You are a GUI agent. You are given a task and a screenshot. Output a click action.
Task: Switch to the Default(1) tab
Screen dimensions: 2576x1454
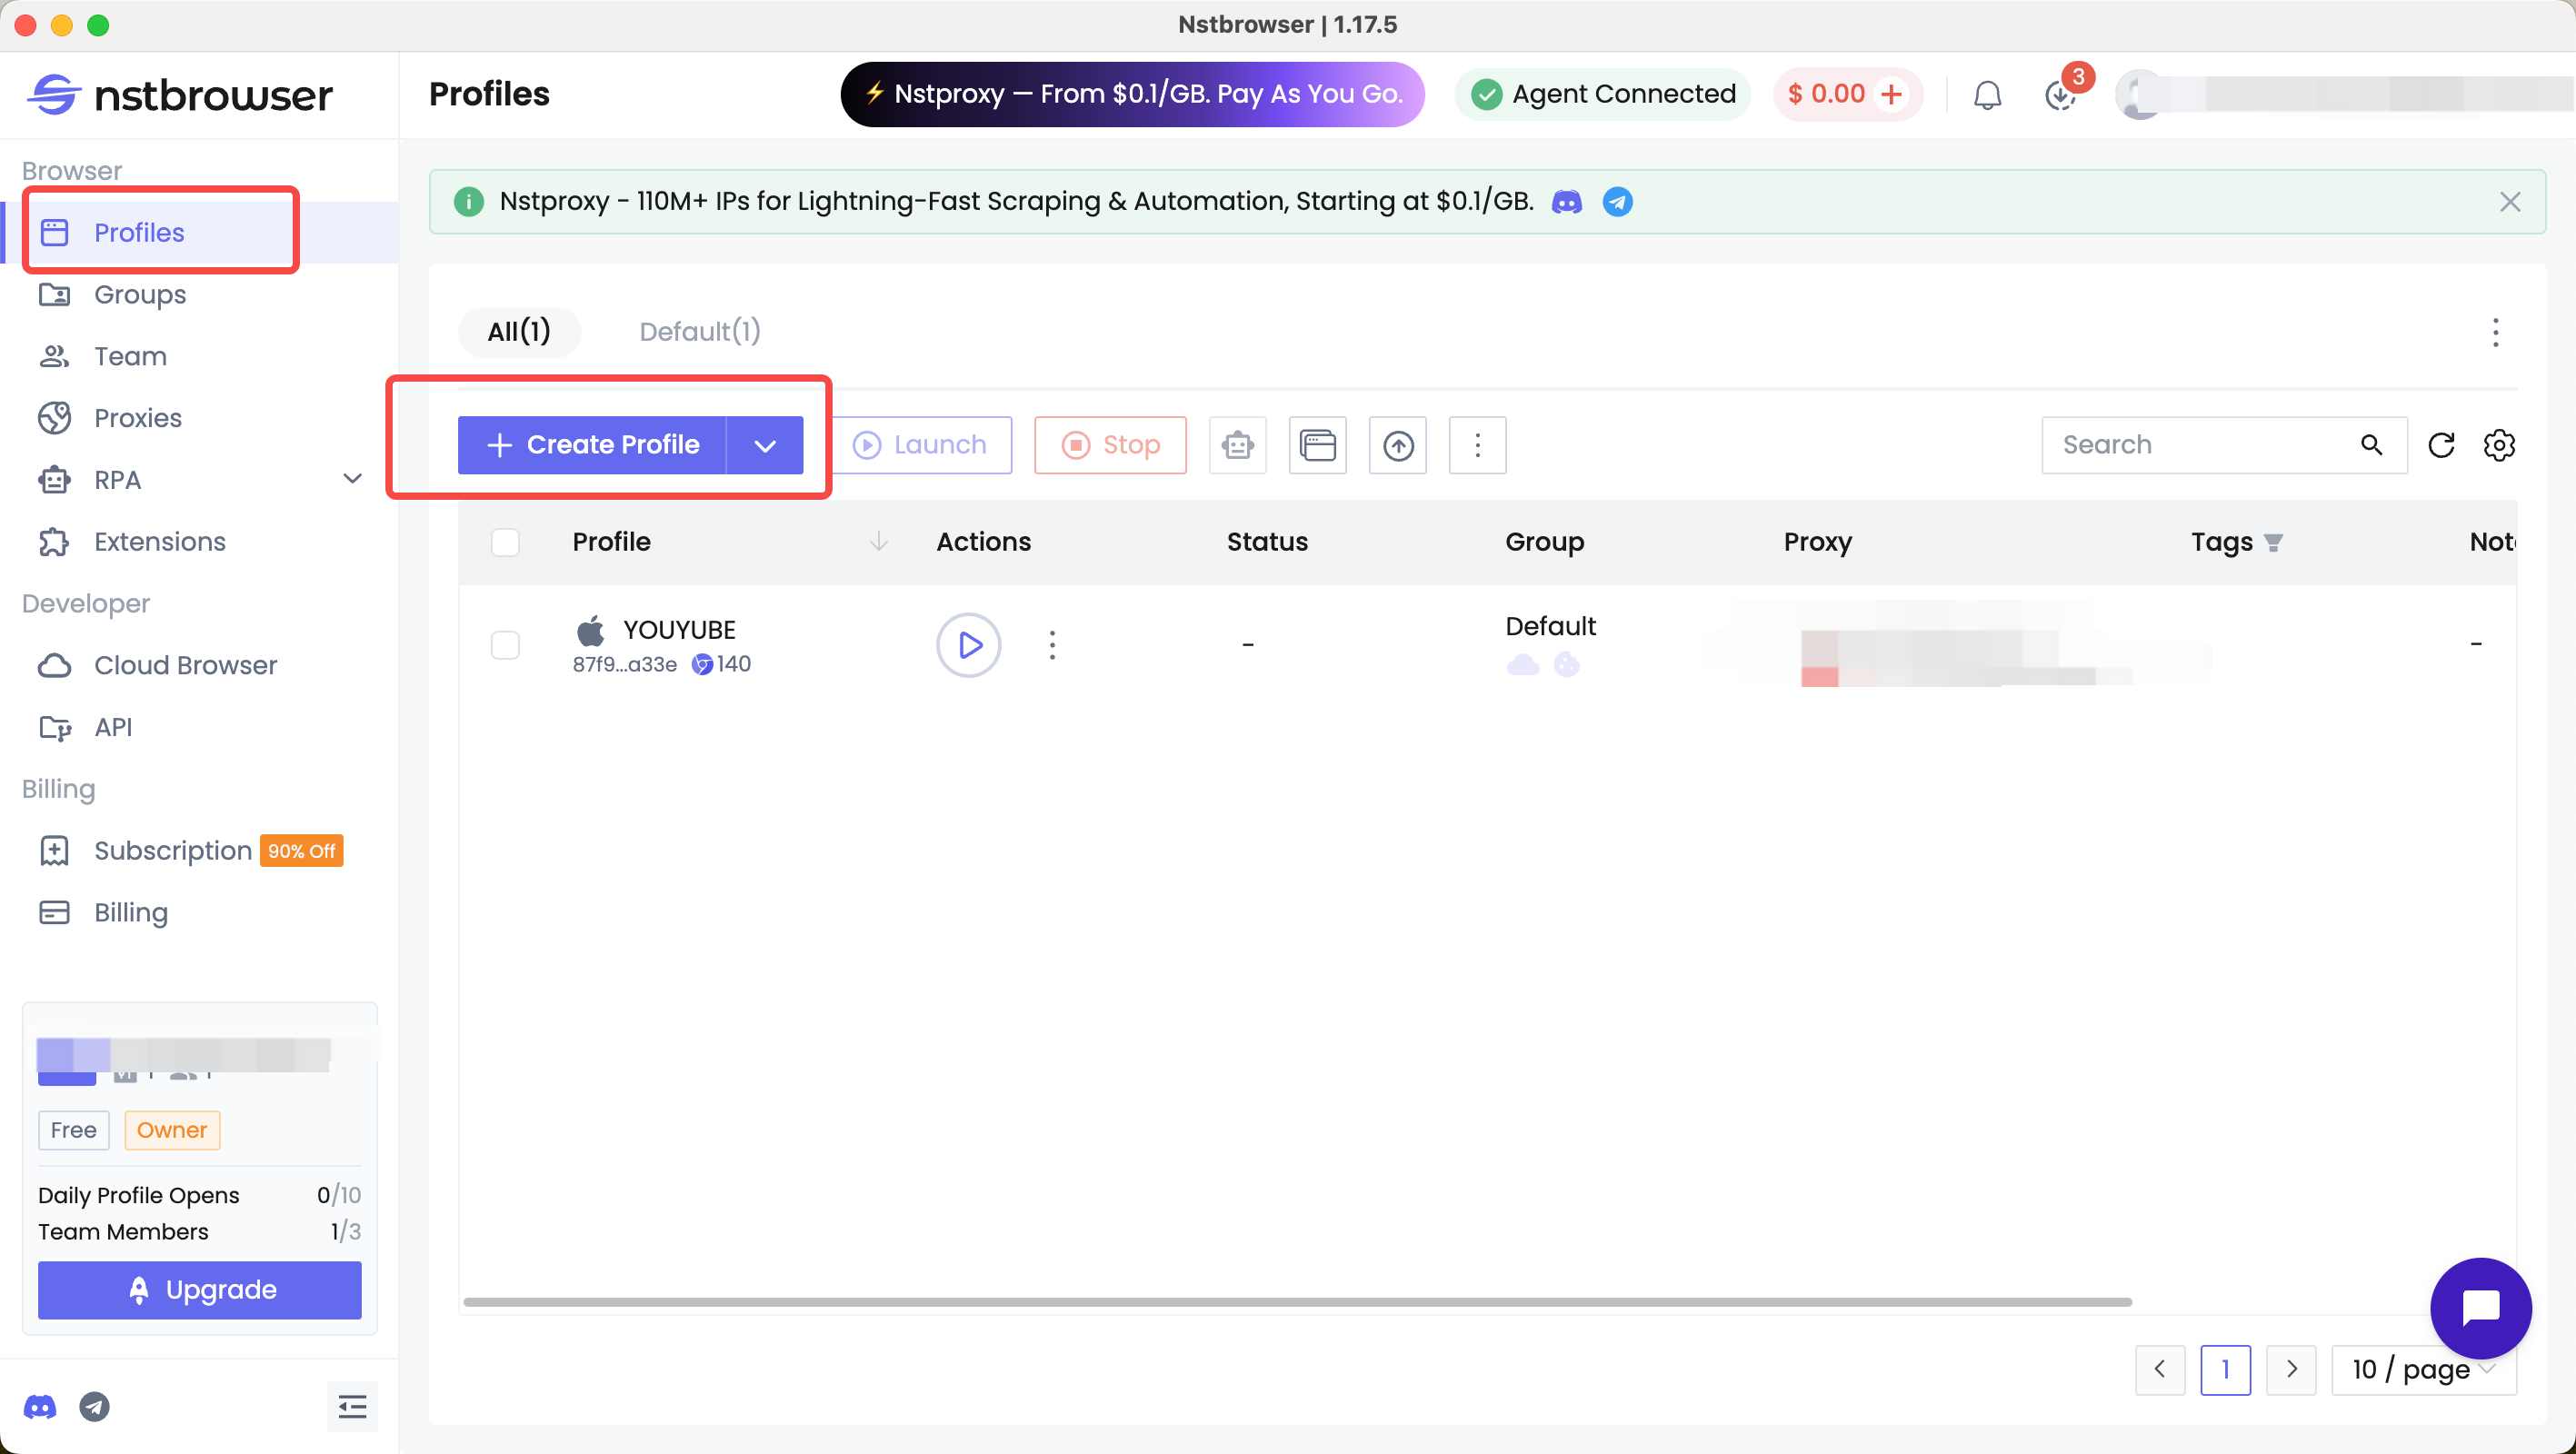click(x=698, y=331)
